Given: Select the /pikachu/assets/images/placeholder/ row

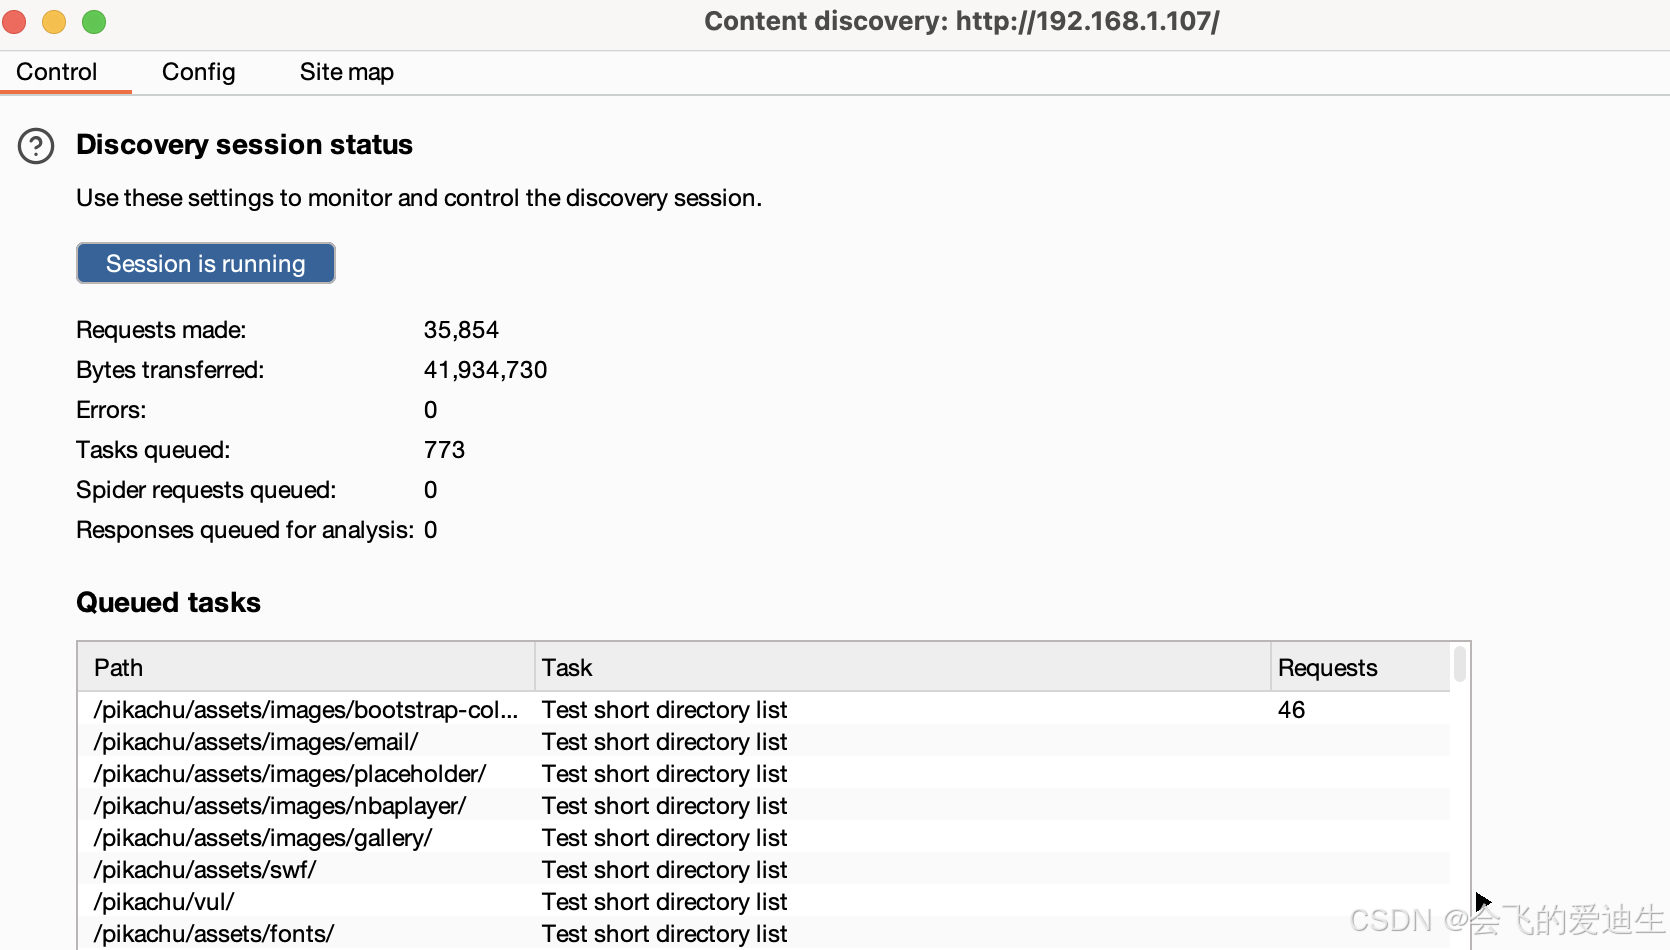Looking at the screenshot, I should (764, 773).
